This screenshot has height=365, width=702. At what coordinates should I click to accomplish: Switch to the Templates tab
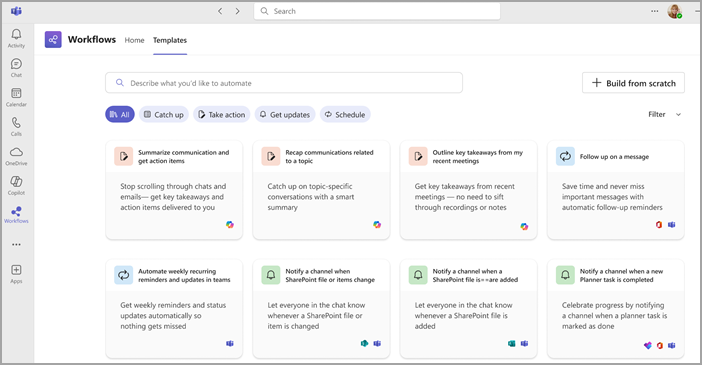(170, 40)
